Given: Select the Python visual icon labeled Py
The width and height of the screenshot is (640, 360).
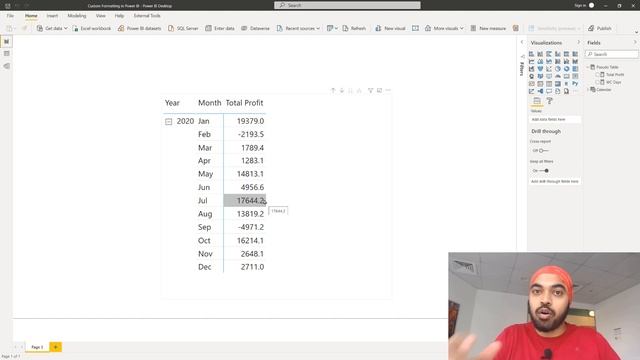Looking at the screenshot, I should pos(575,83).
